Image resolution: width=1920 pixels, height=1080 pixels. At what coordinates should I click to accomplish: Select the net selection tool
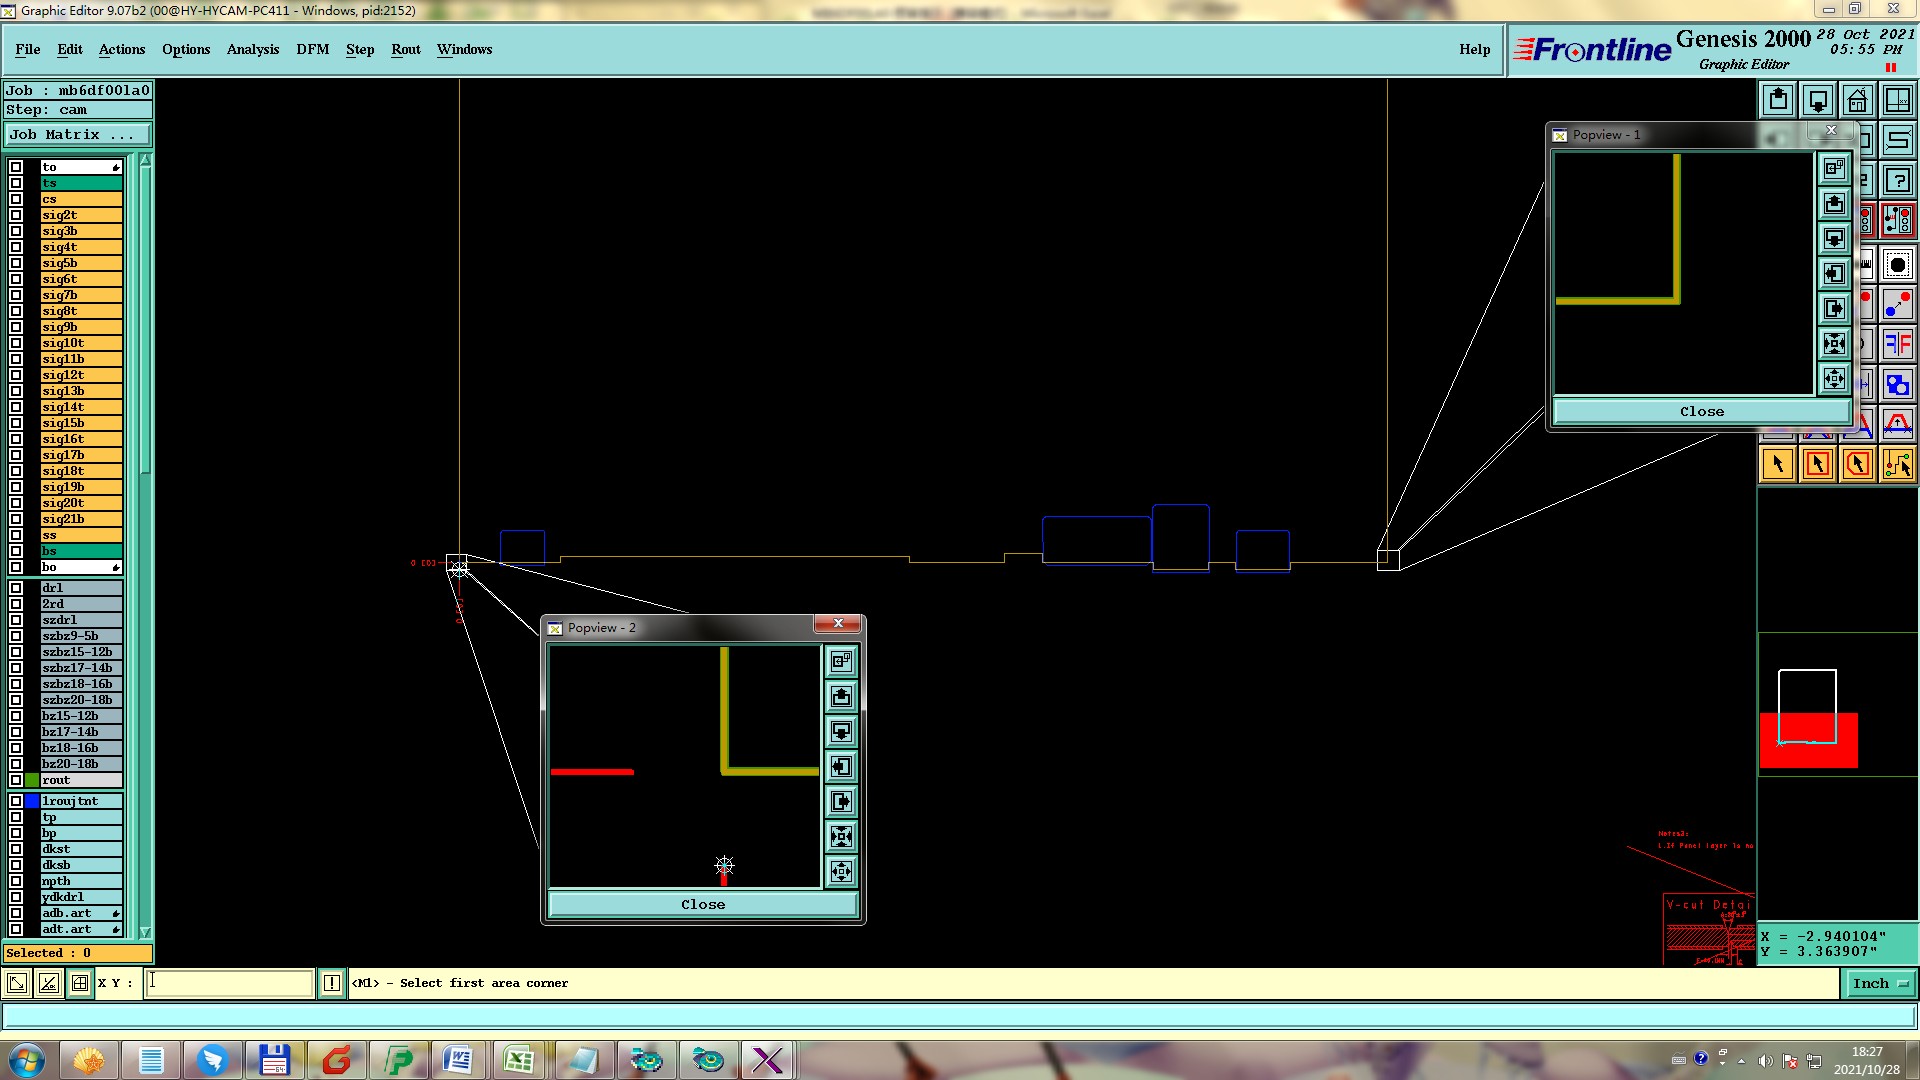(x=1897, y=464)
